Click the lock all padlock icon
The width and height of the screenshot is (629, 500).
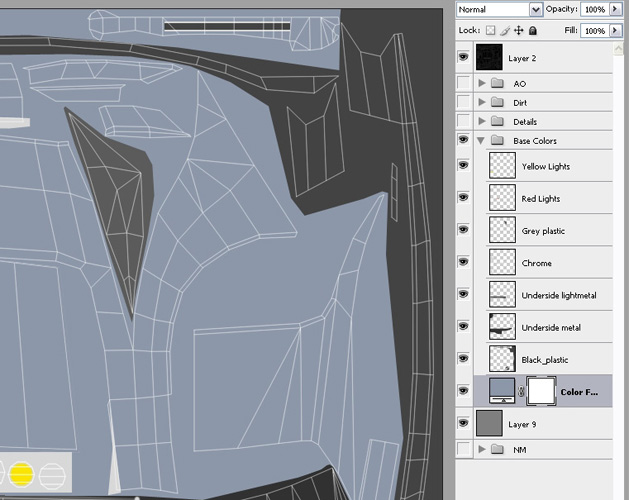pyautogui.click(x=533, y=31)
